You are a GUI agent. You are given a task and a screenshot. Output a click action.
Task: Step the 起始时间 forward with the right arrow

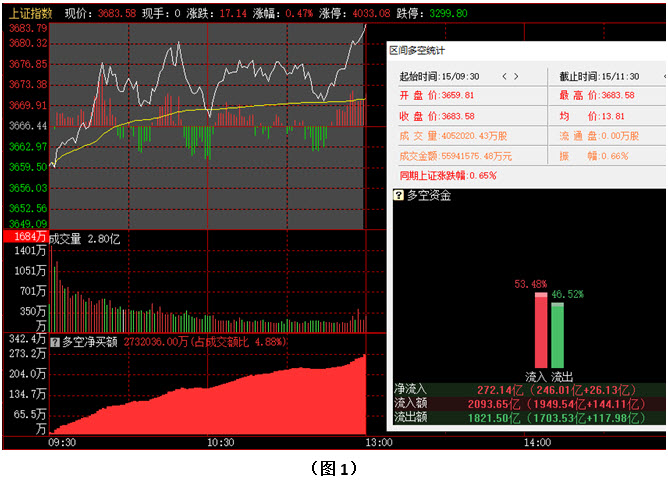click(516, 76)
